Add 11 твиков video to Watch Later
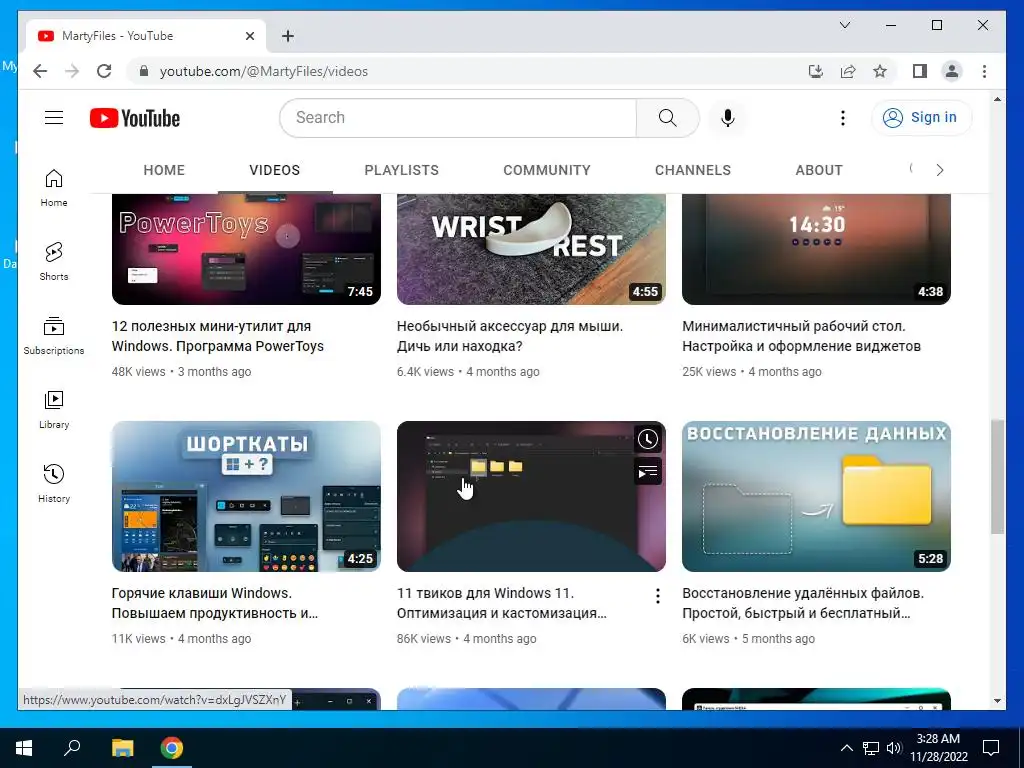The height and width of the screenshot is (768, 1024). (648, 440)
